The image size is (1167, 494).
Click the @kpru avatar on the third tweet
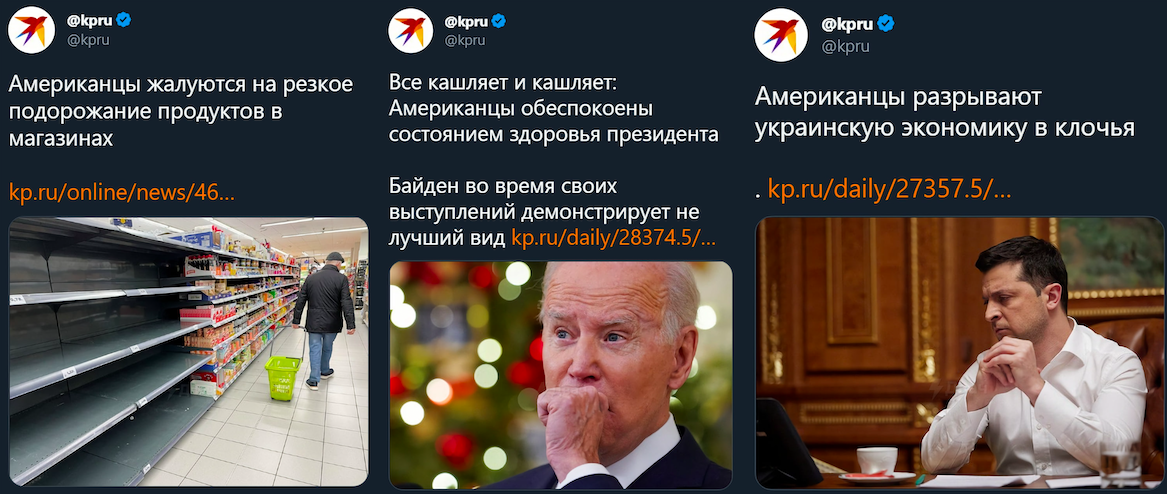coord(781,36)
